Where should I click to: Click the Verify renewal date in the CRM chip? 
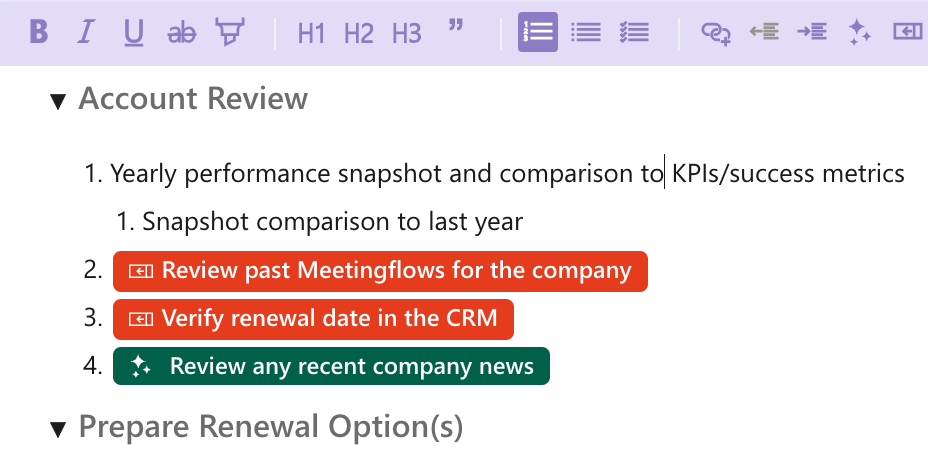[313, 319]
